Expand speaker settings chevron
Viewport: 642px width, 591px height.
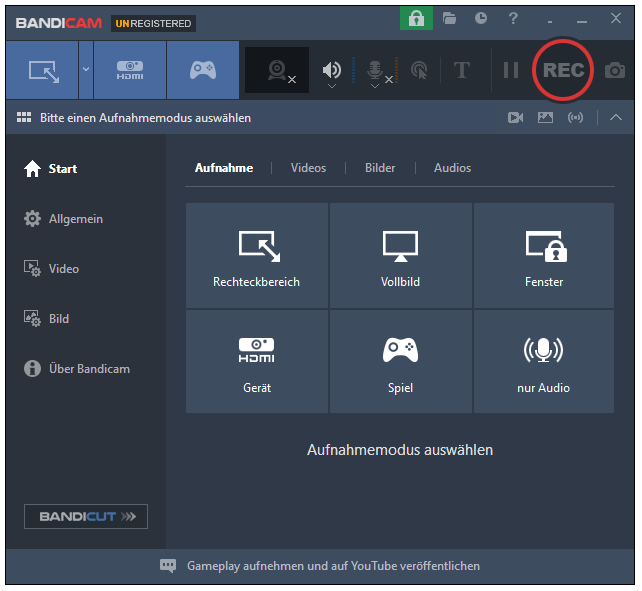point(332,86)
